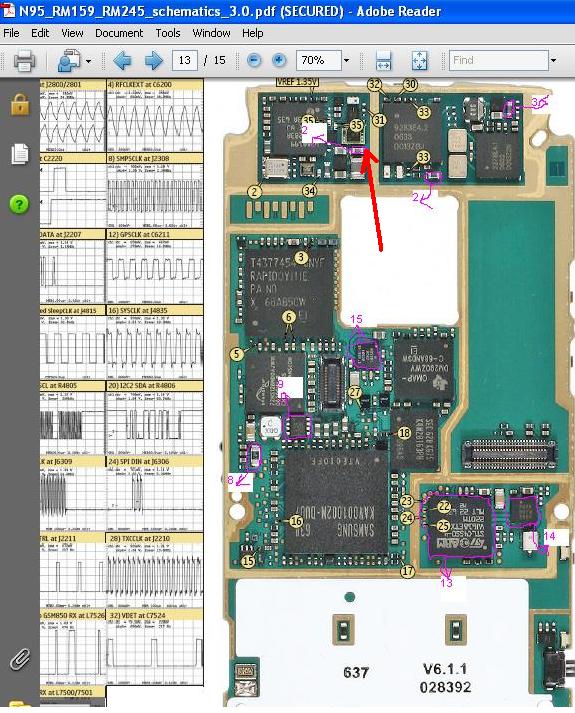Click test point marker 18 on board
Image resolution: width=575 pixels, height=713 pixels.
pos(405,433)
